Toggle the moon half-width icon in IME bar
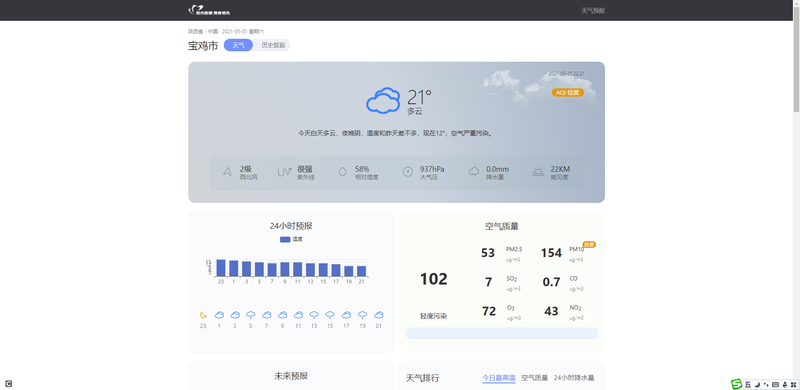The height and width of the screenshot is (390, 800). tap(758, 384)
